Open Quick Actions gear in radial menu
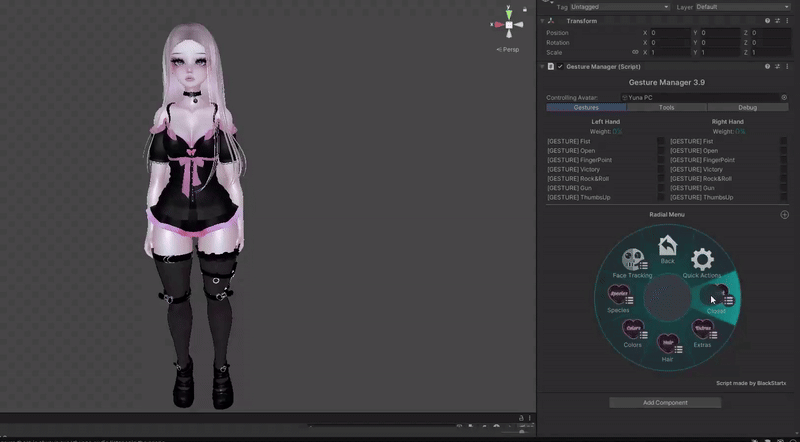 (702, 259)
